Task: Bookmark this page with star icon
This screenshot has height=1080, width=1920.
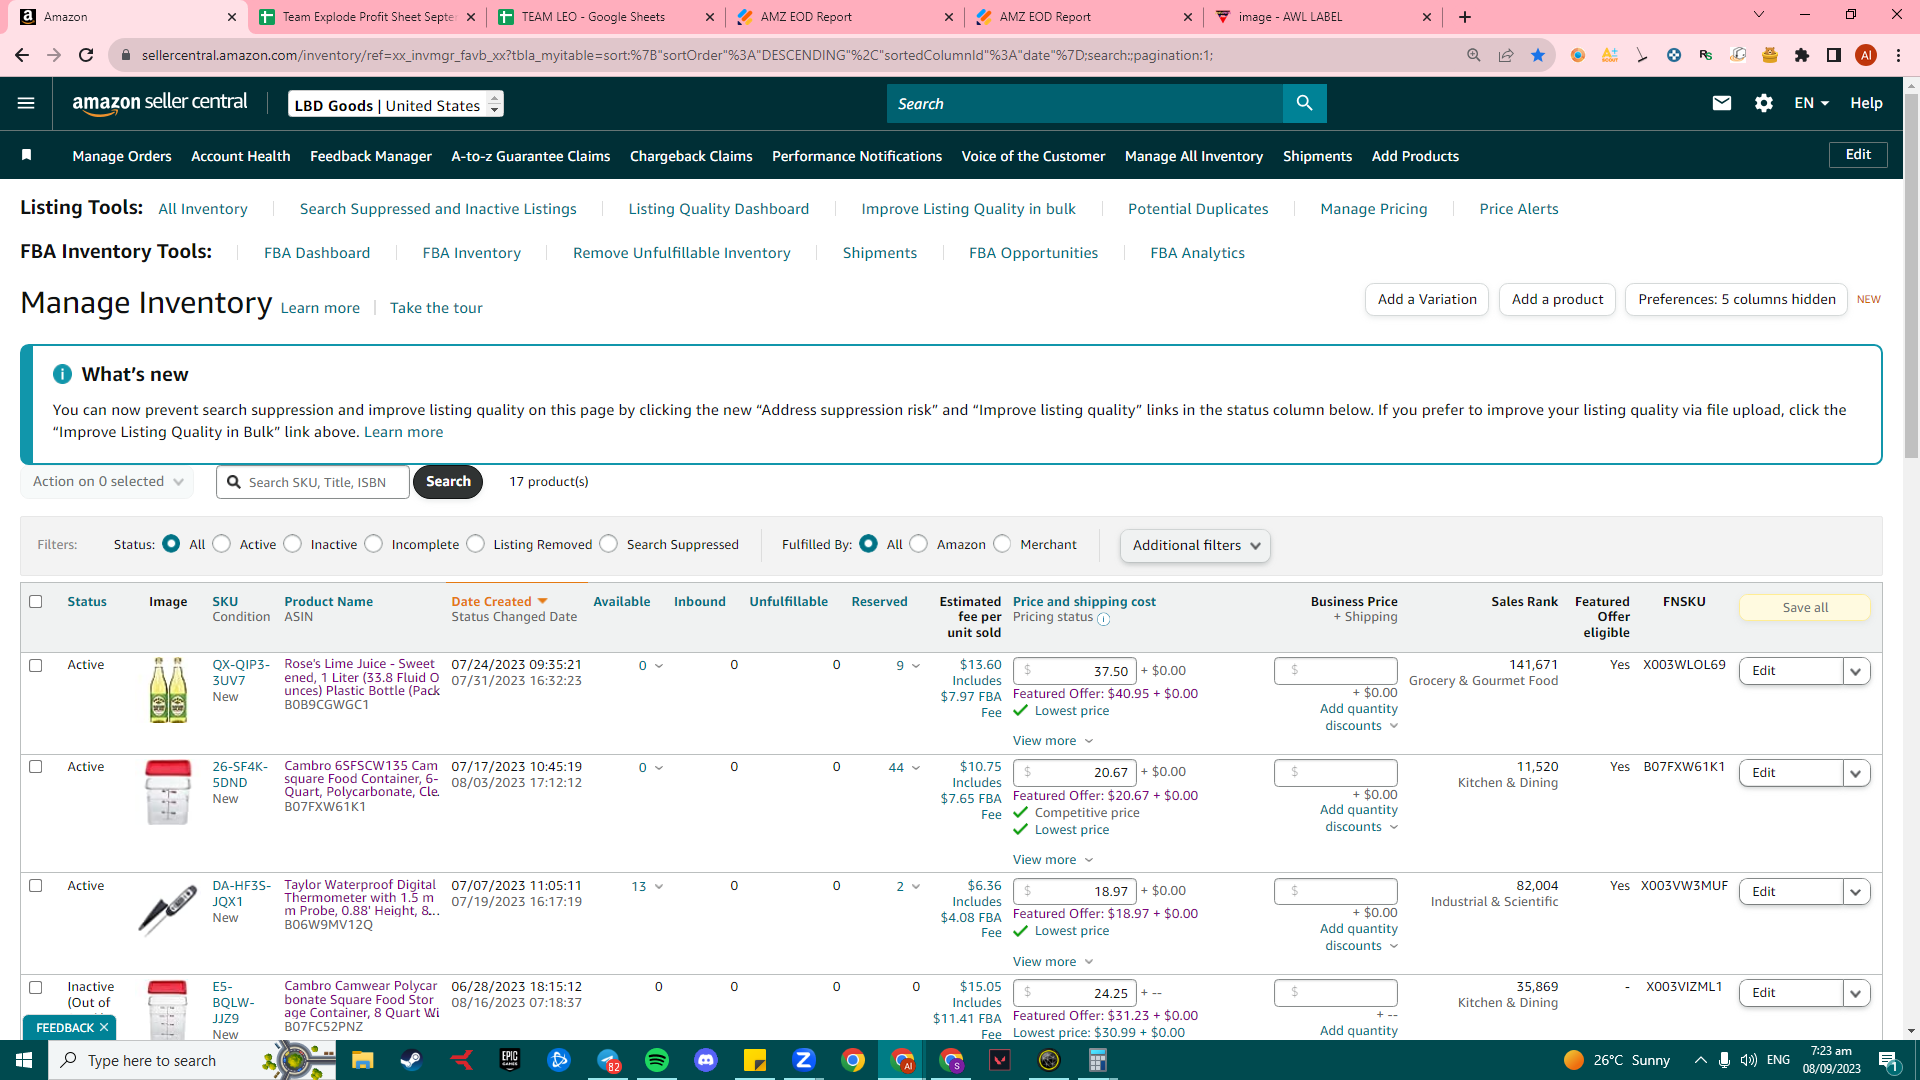Action: [x=1538, y=55]
